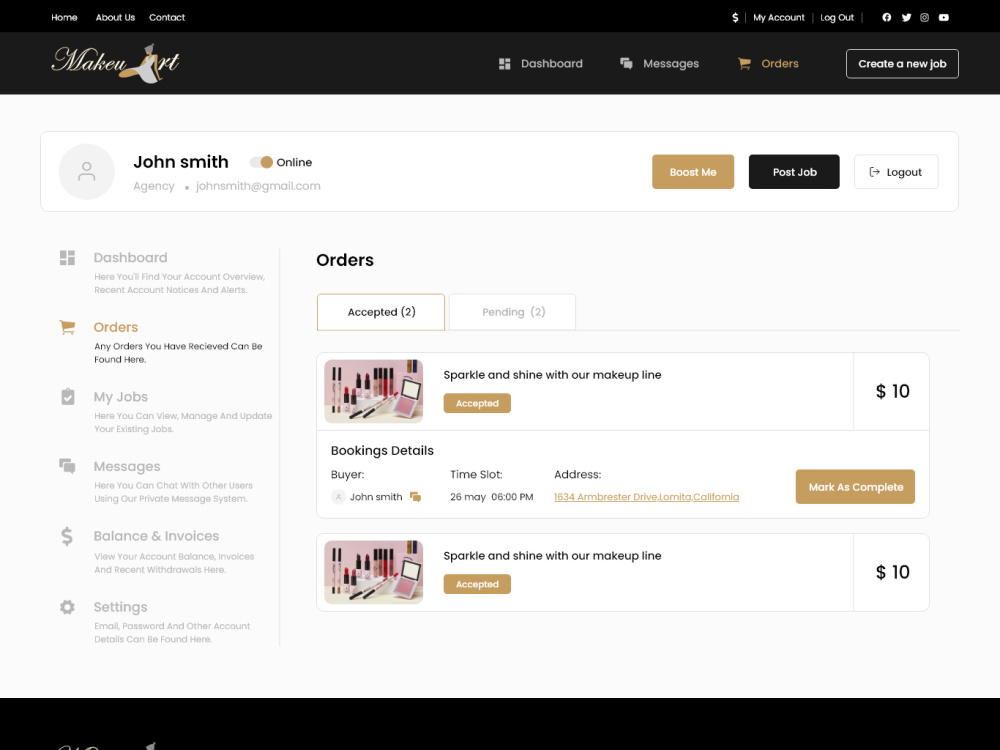Click the buyer name John smith
Screen dimensions: 1000x750
click(x=376, y=497)
